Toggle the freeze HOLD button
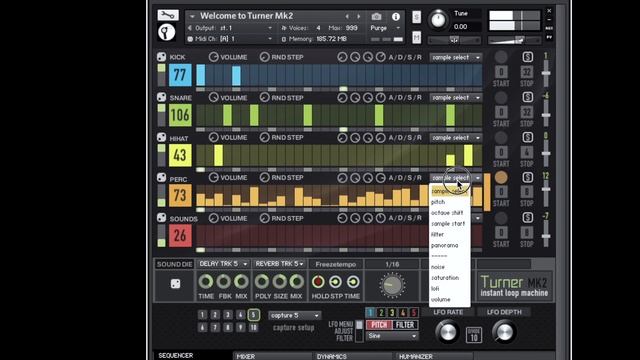 318,282
